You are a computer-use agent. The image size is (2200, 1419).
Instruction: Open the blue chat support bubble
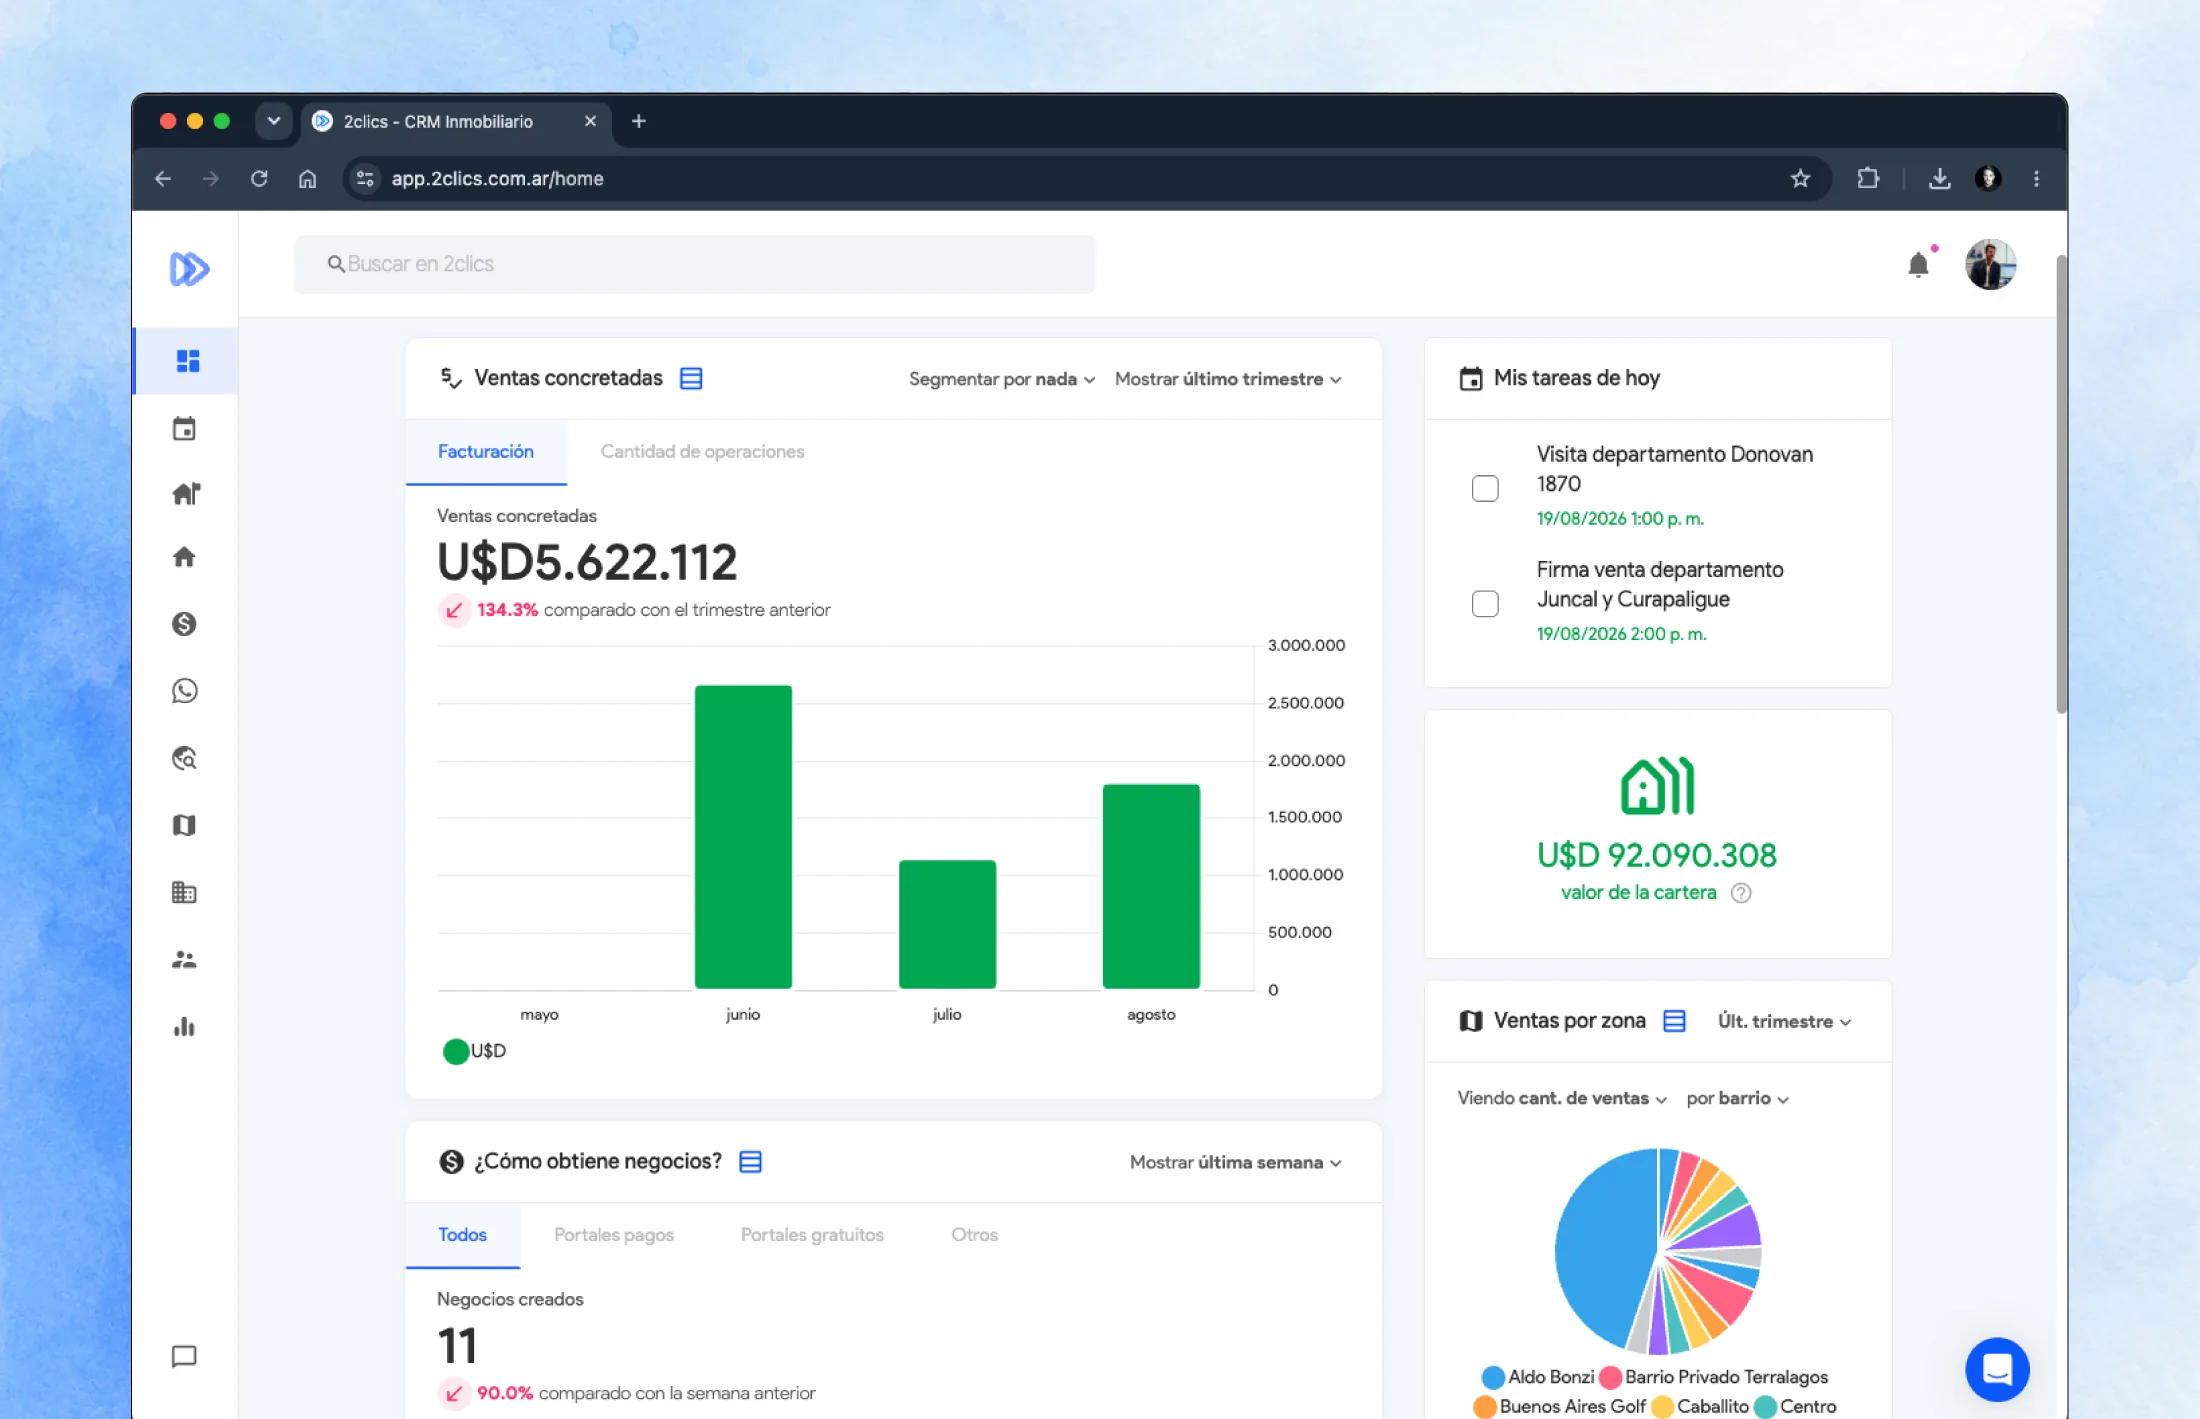pyautogui.click(x=1997, y=1369)
